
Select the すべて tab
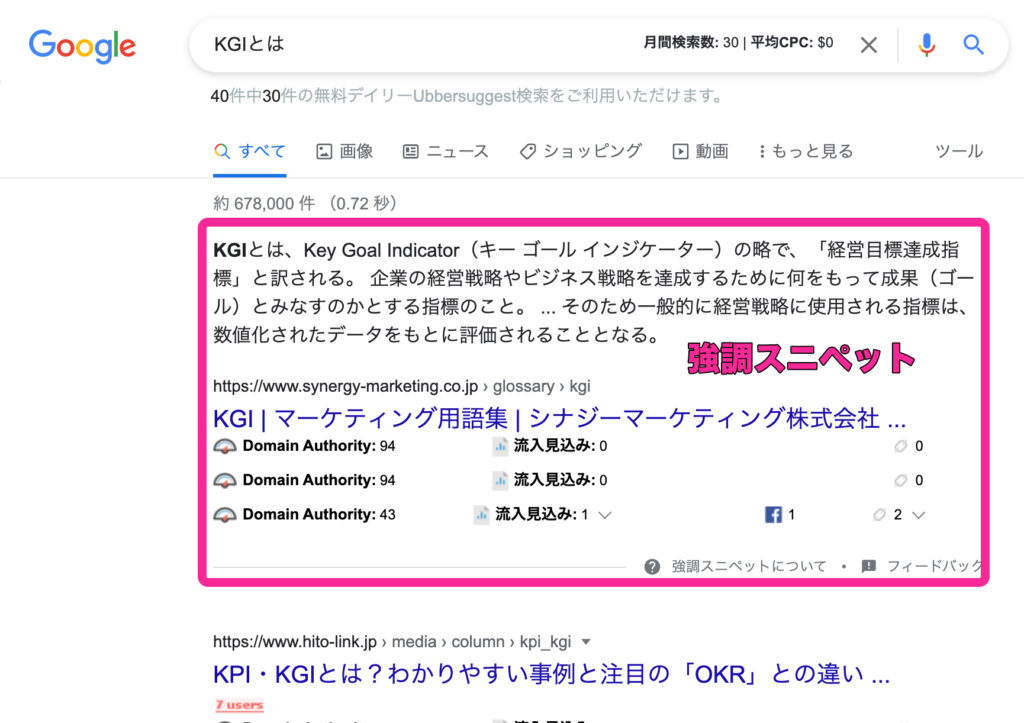point(249,152)
